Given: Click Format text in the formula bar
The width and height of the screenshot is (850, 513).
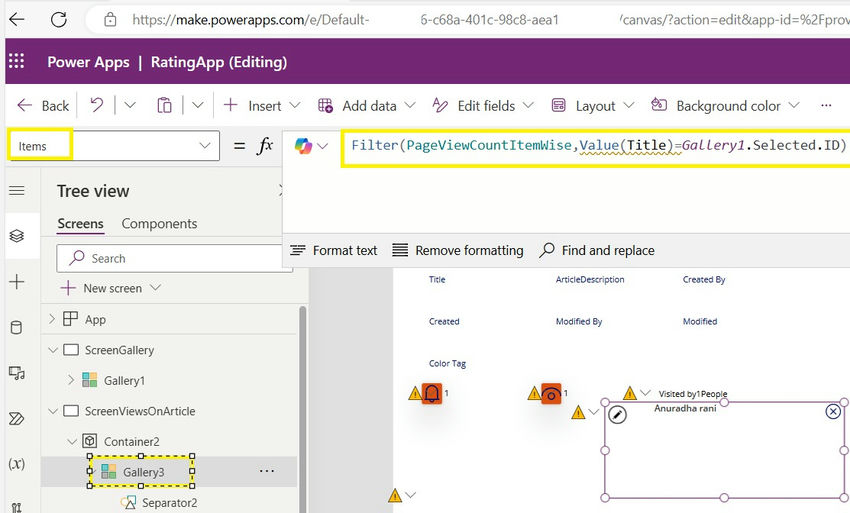Looking at the screenshot, I should 333,251.
